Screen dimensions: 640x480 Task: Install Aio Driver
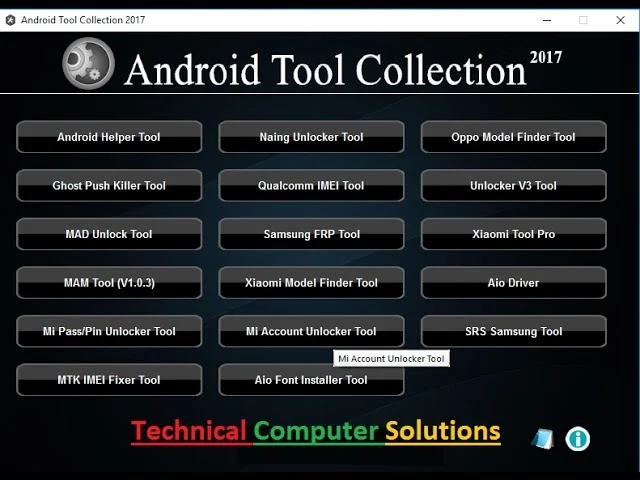click(x=513, y=282)
